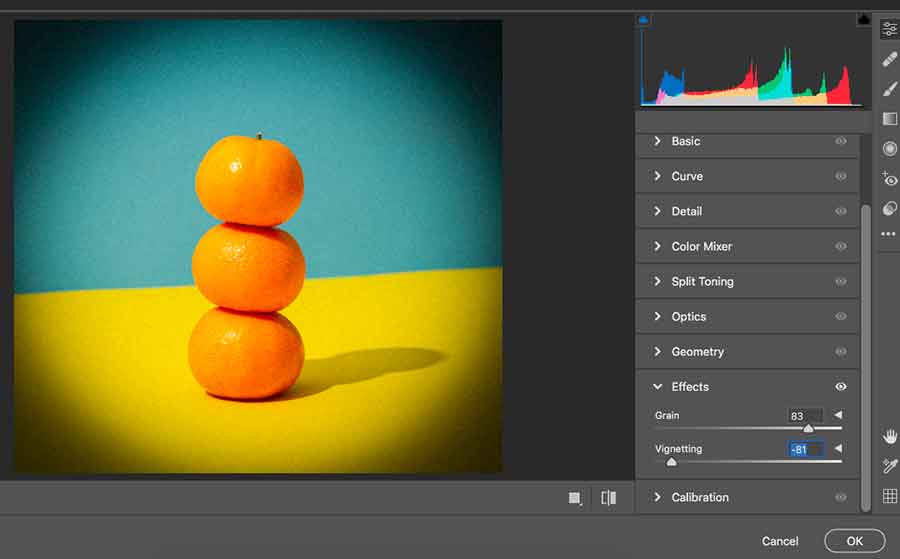Image resolution: width=900 pixels, height=559 pixels.
Task: Switch to before/after split view icon
Action: 608,498
